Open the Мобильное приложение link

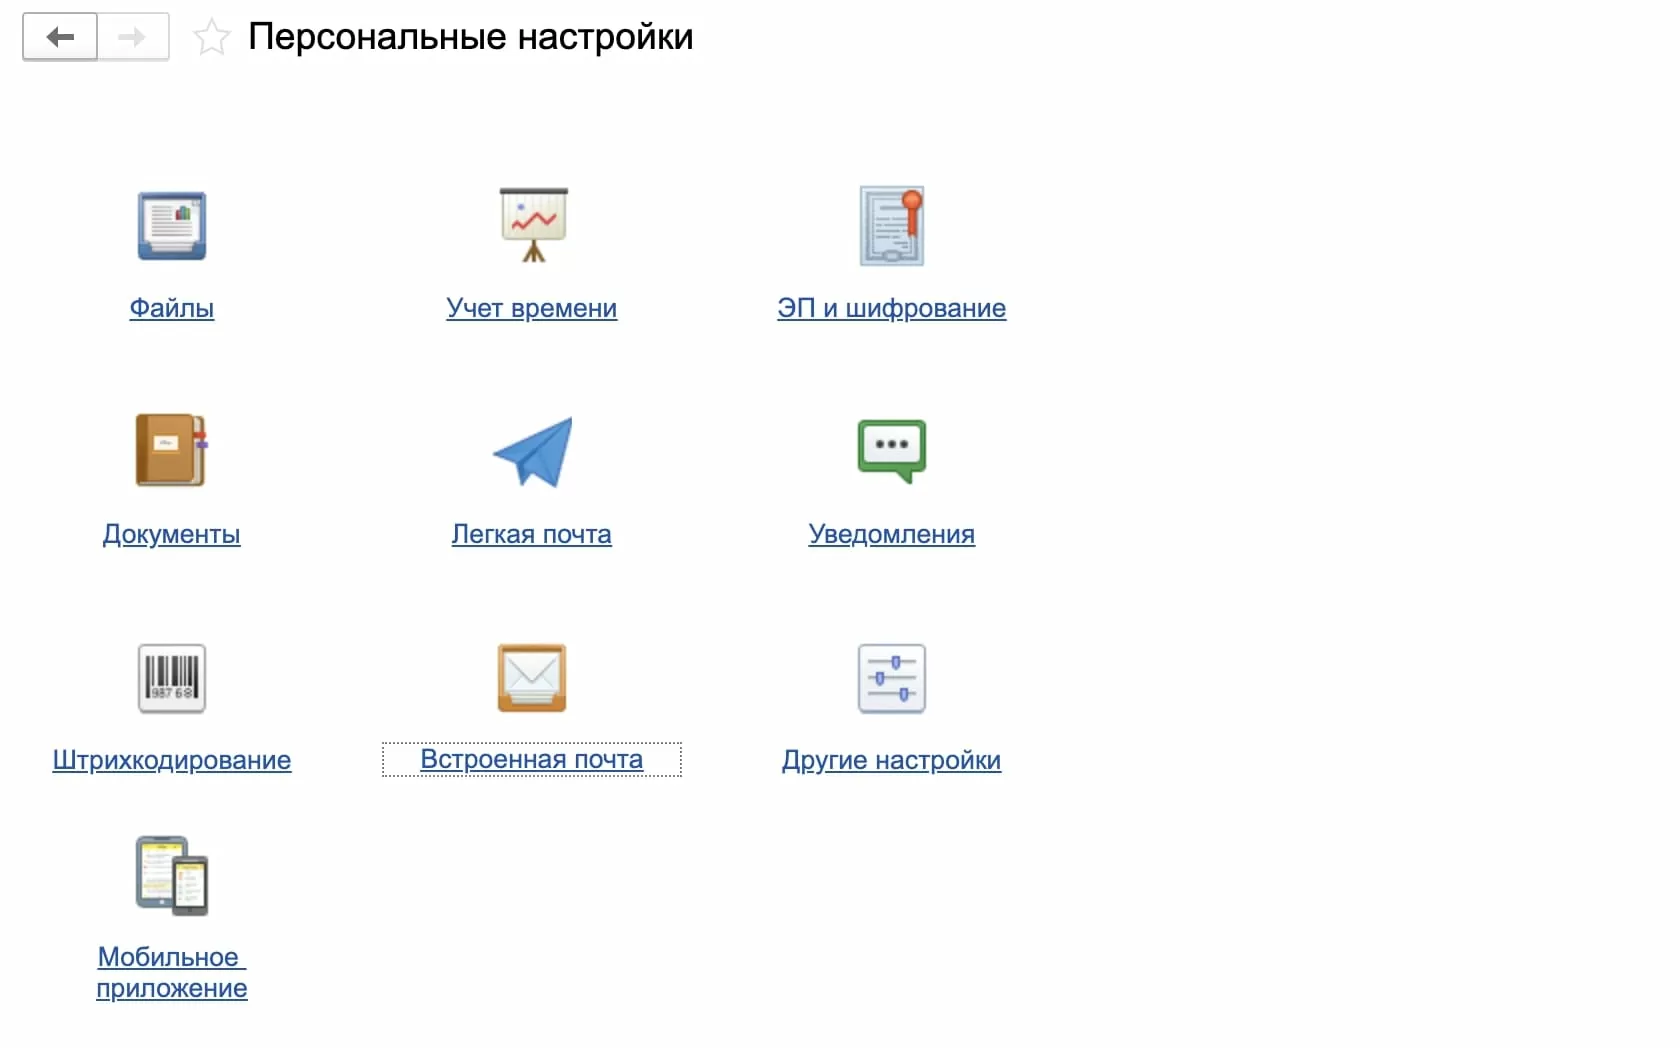tap(172, 972)
